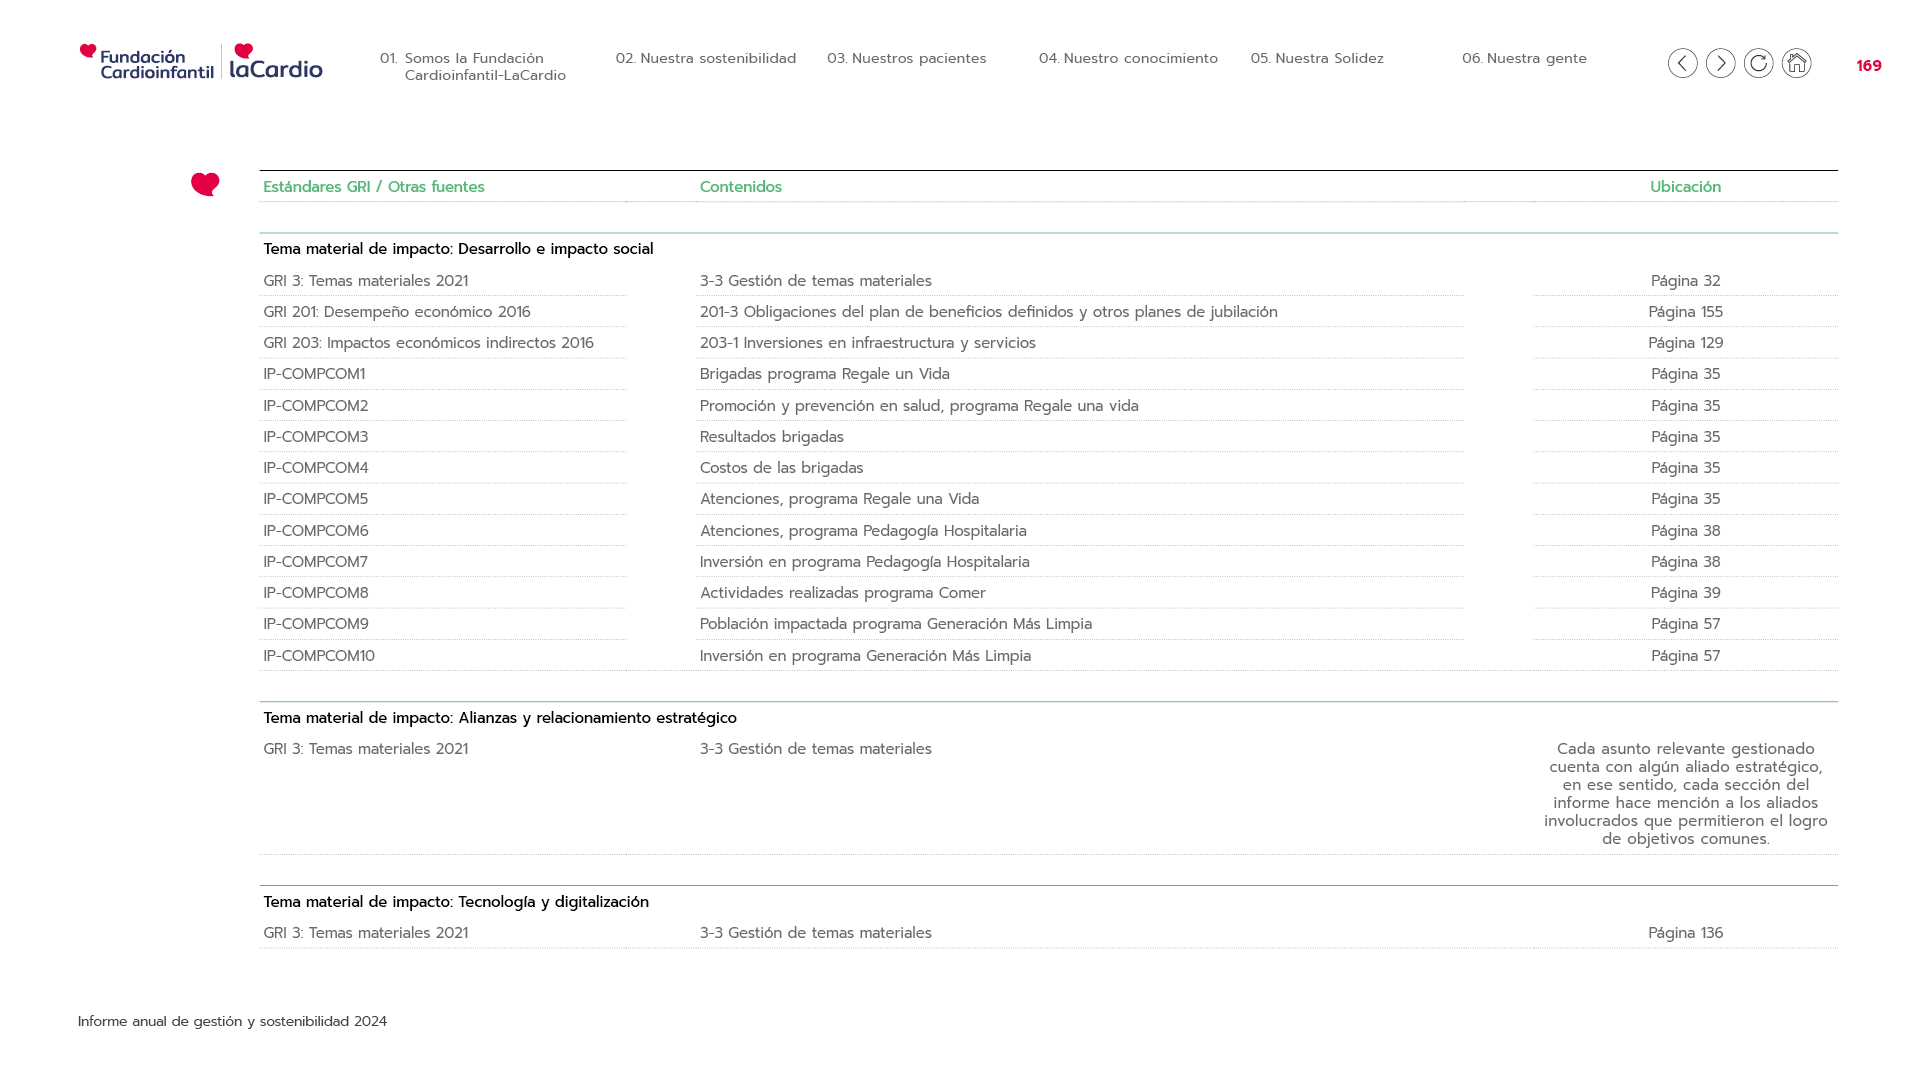This screenshot has height=1080, width=1920.
Task: Click the 'Estándares GRI / Otras fuentes' column header
Action: tap(374, 187)
